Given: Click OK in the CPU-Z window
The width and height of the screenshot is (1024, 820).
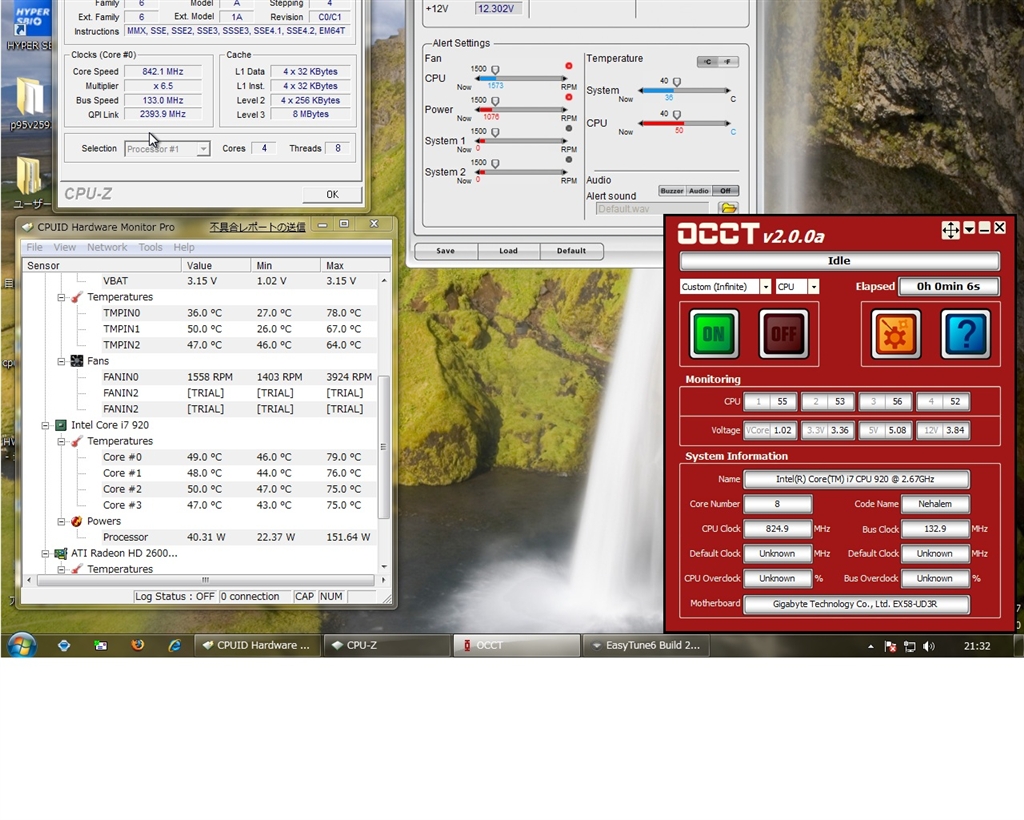Looking at the screenshot, I should click(x=332, y=194).
